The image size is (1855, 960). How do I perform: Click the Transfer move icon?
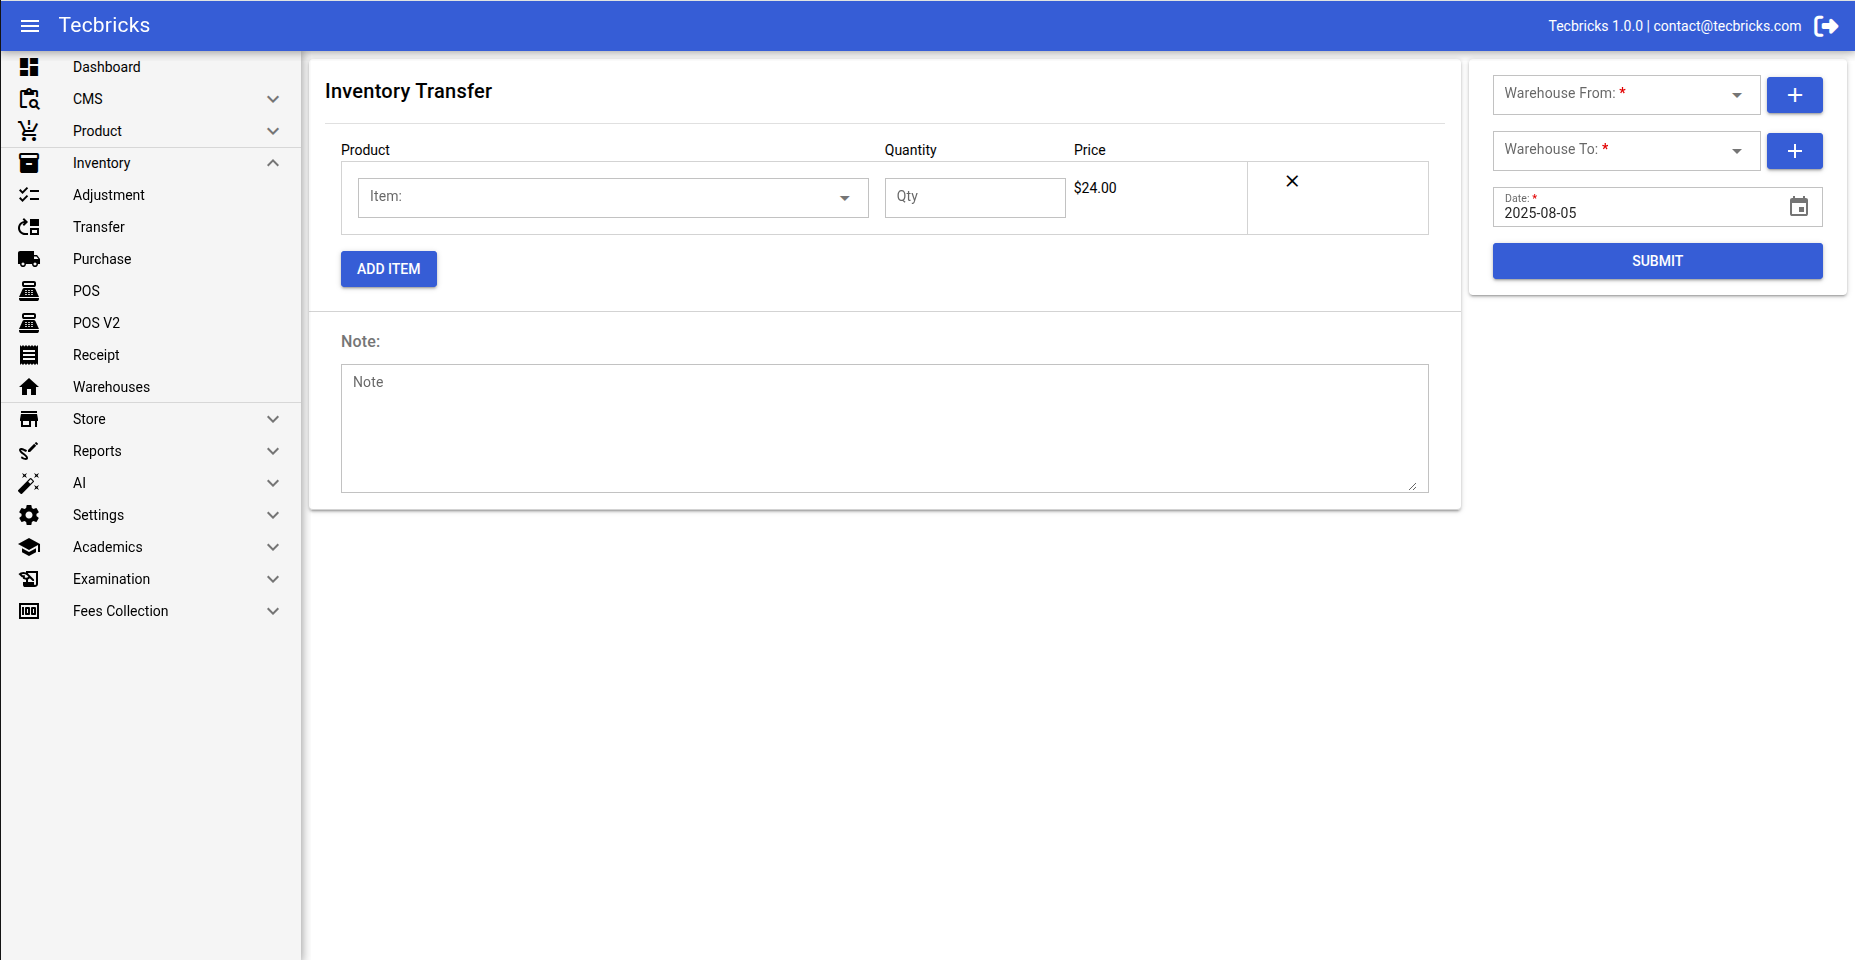coord(29,227)
